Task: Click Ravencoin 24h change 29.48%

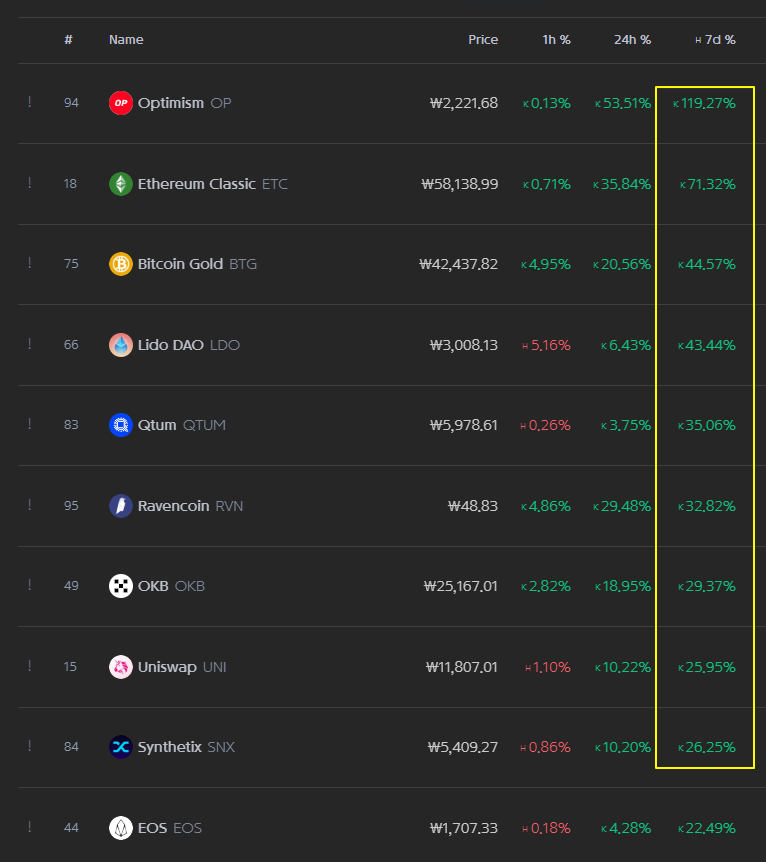Action: tap(622, 506)
